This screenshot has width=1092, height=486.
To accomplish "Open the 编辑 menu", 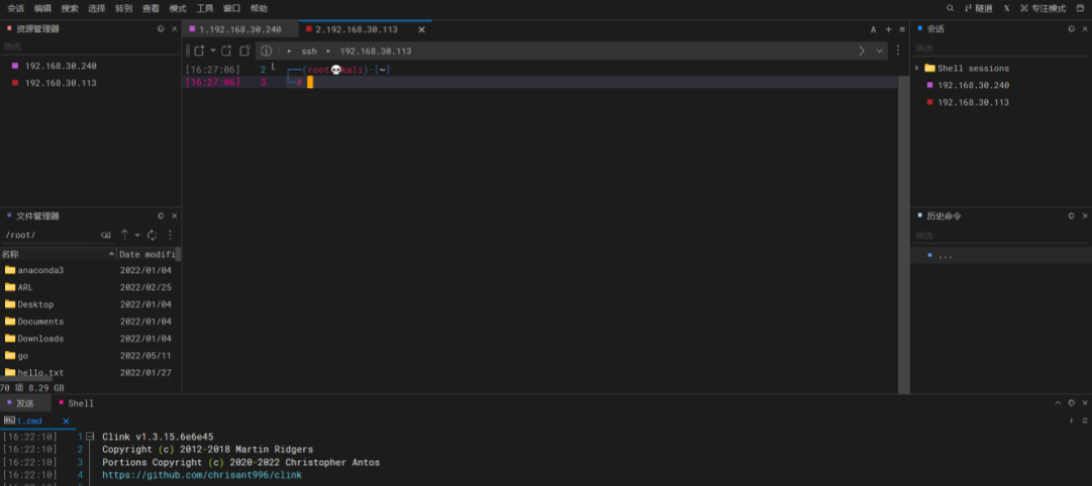I will pos(42,8).
